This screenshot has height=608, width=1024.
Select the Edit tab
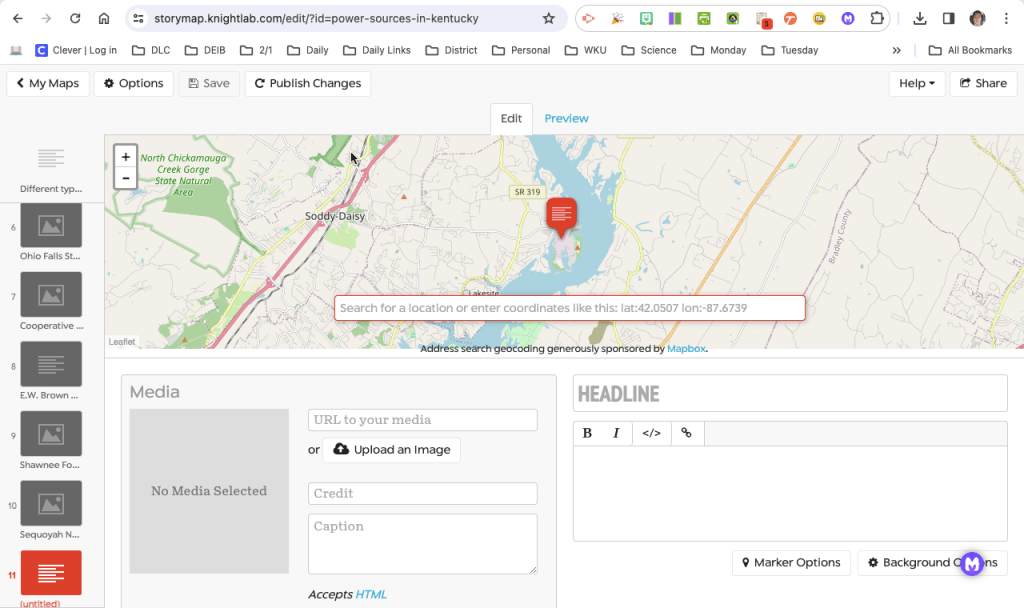pos(511,118)
